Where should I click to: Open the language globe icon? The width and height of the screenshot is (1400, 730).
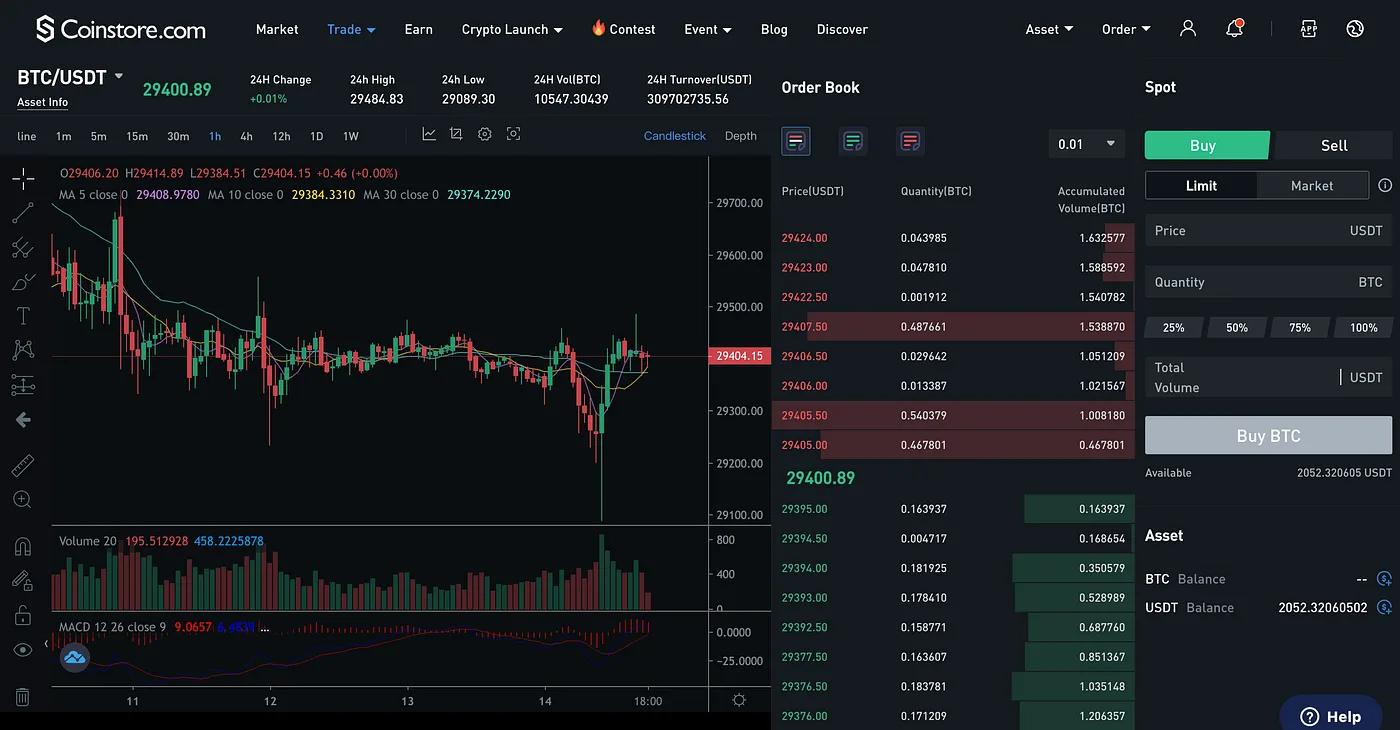pos(1355,29)
